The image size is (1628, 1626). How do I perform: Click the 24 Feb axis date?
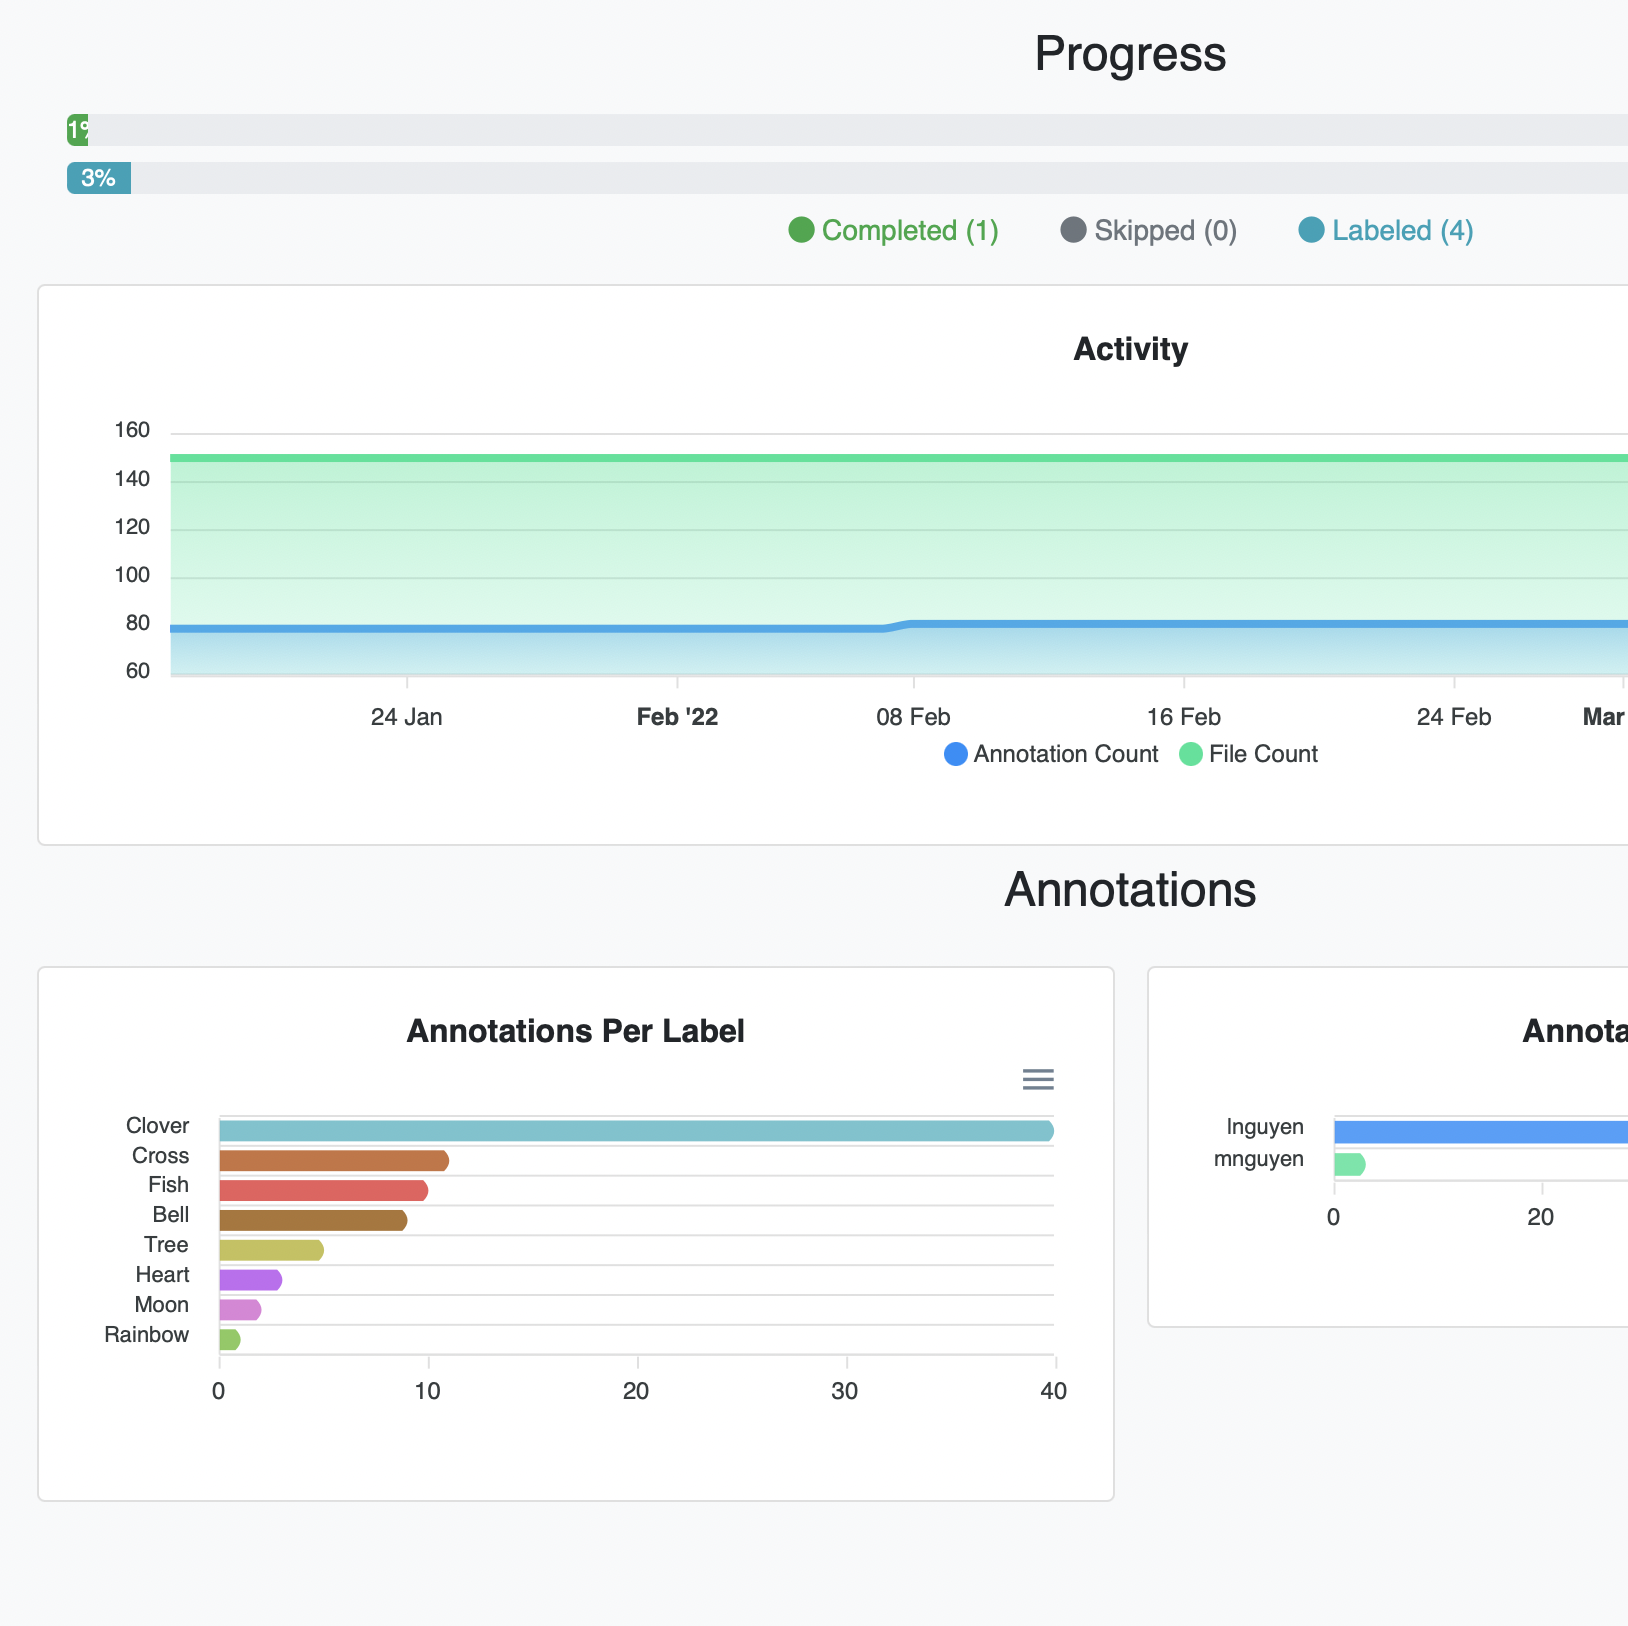(x=1453, y=717)
